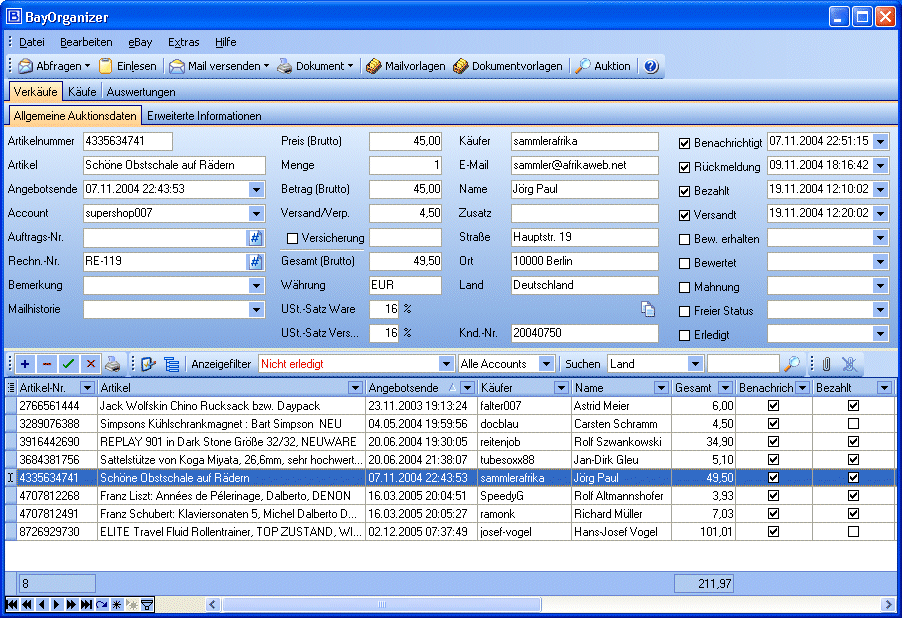
Task: Jump to the first record in the navigator
Action: 12,604
